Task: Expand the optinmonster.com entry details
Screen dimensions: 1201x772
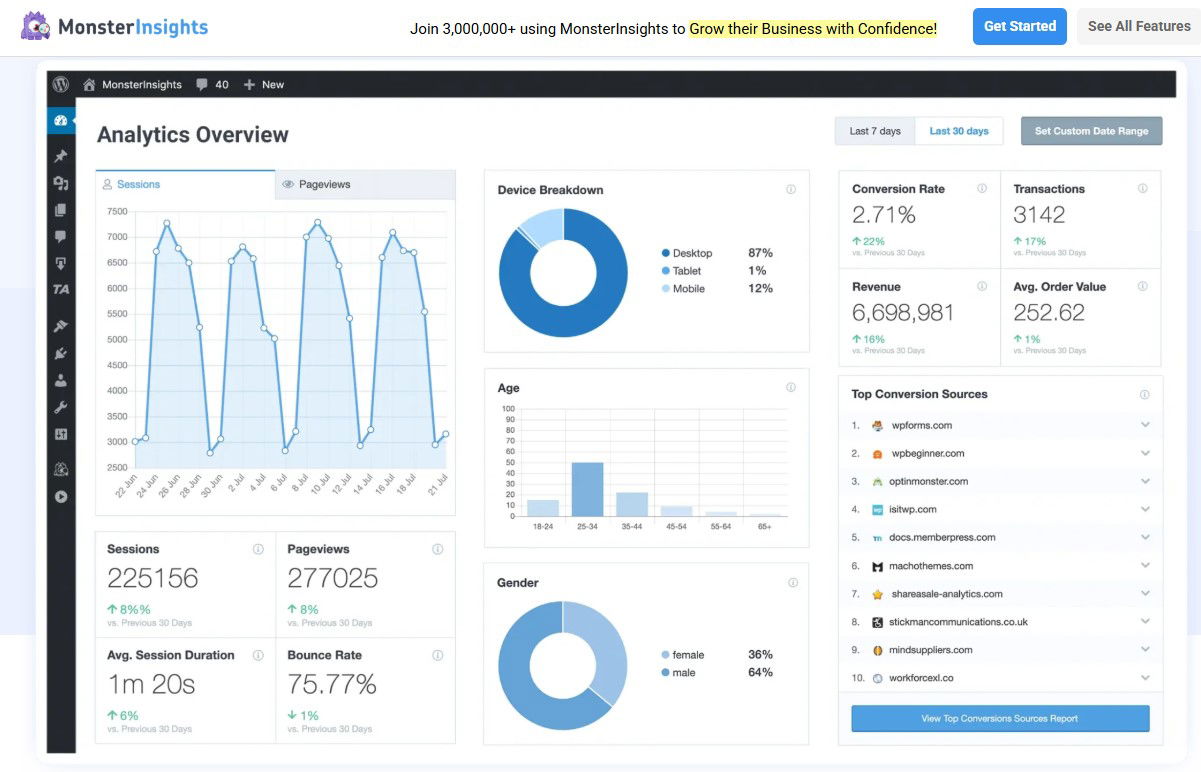Action: click(x=1145, y=481)
